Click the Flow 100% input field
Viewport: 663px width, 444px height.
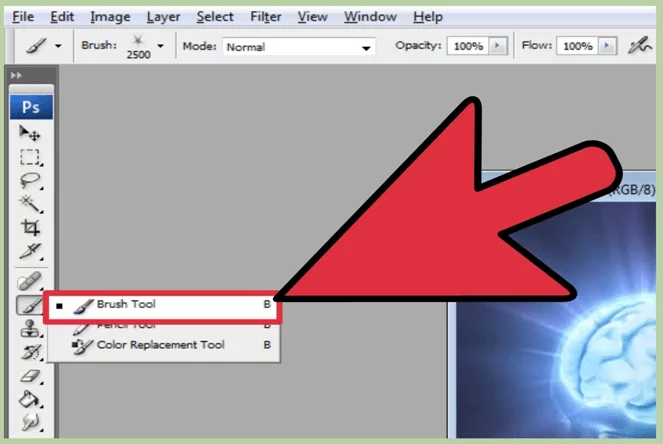pos(578,46)
